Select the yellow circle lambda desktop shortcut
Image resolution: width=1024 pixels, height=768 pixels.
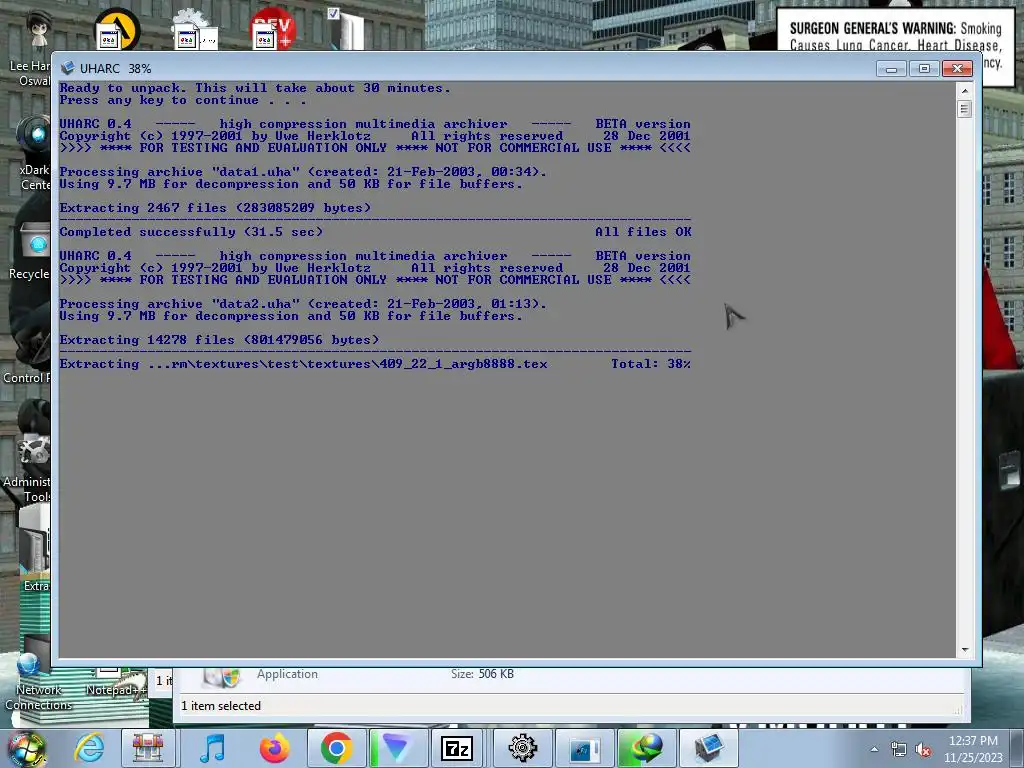118,29
